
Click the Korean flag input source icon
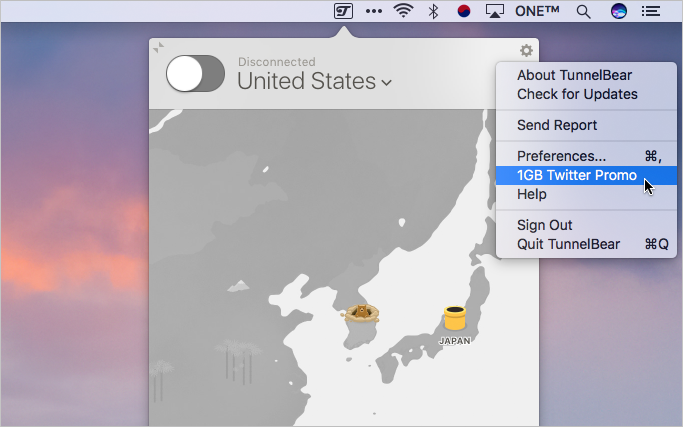pos(464,11)
